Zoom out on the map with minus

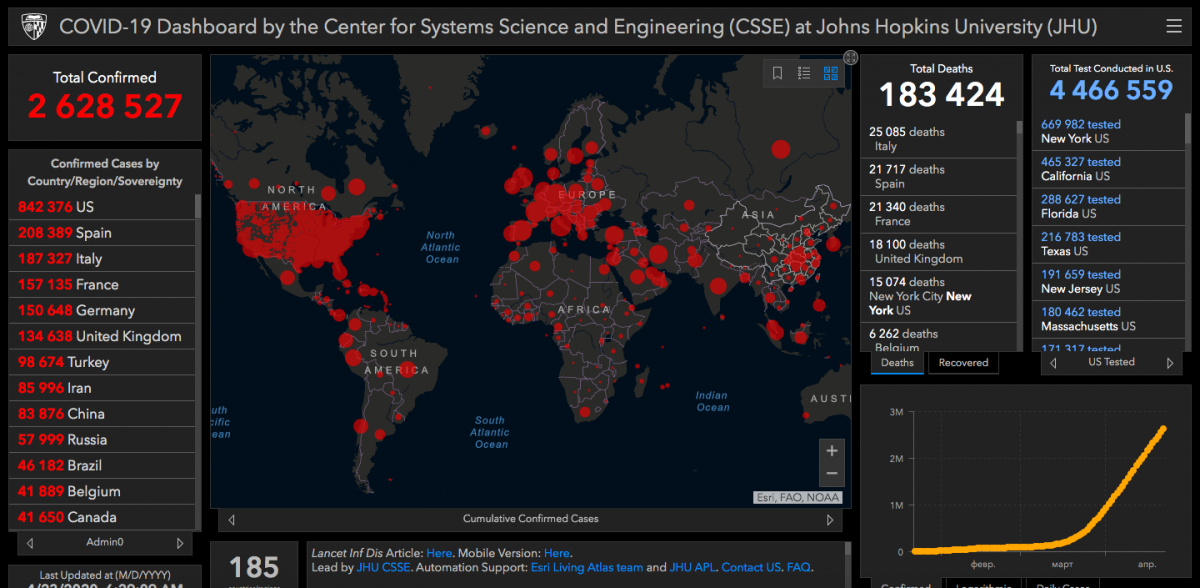point(832,474)
